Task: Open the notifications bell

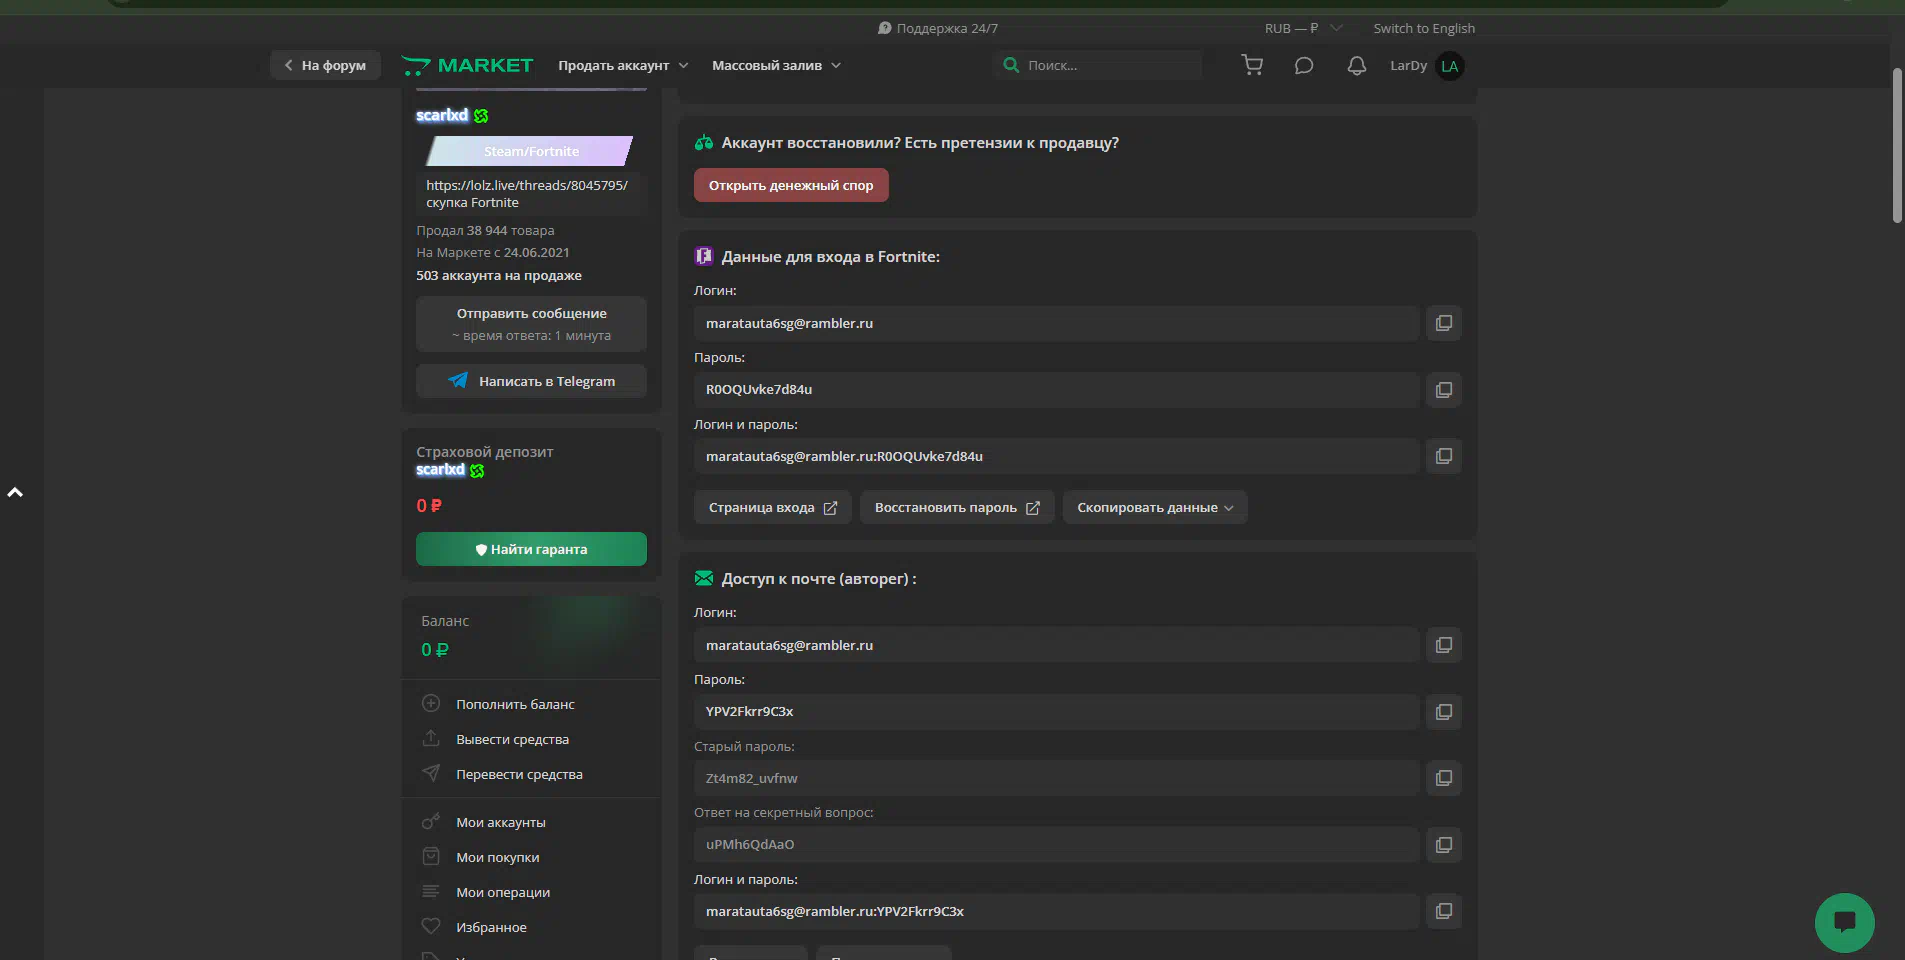Action: point(1356,65)
